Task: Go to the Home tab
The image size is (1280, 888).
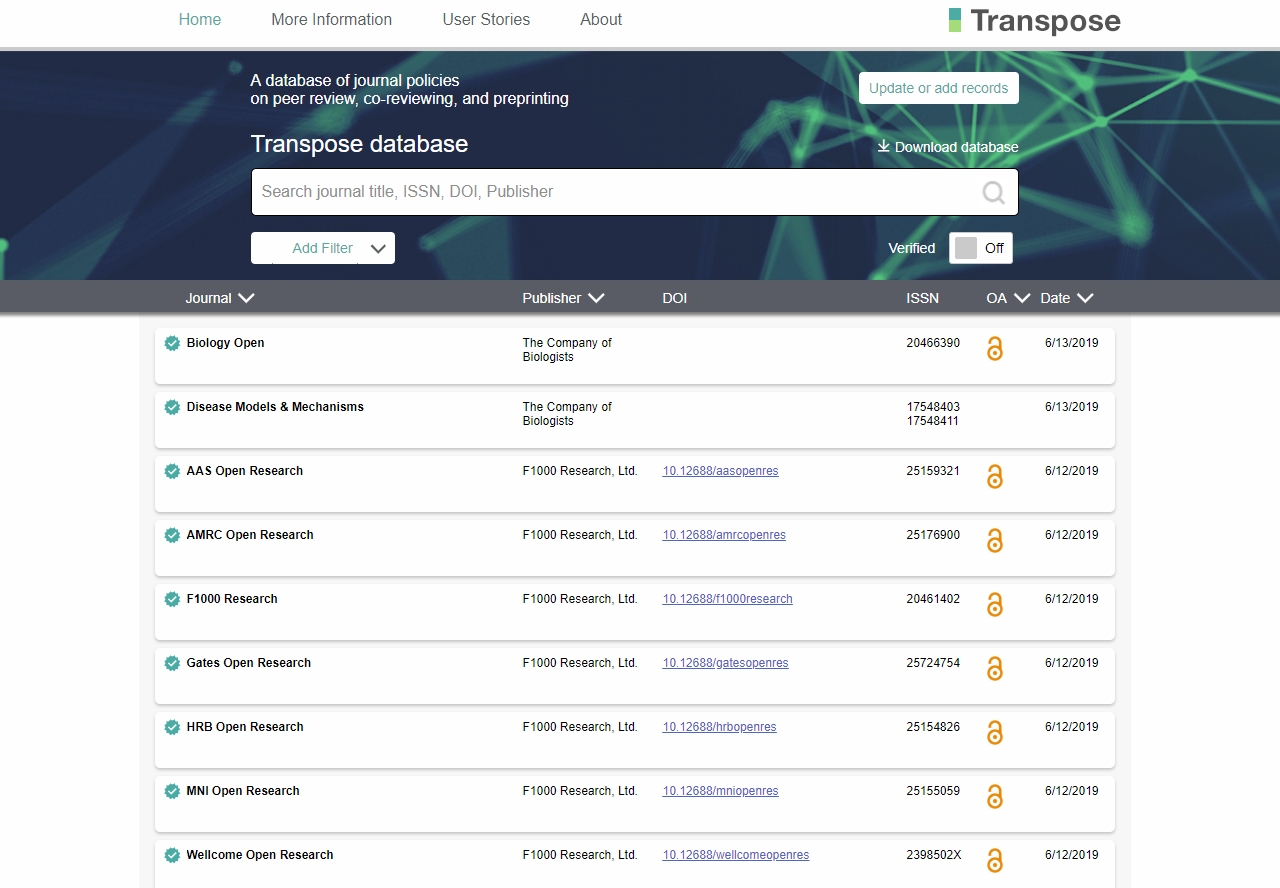Action: pos(200,19)
